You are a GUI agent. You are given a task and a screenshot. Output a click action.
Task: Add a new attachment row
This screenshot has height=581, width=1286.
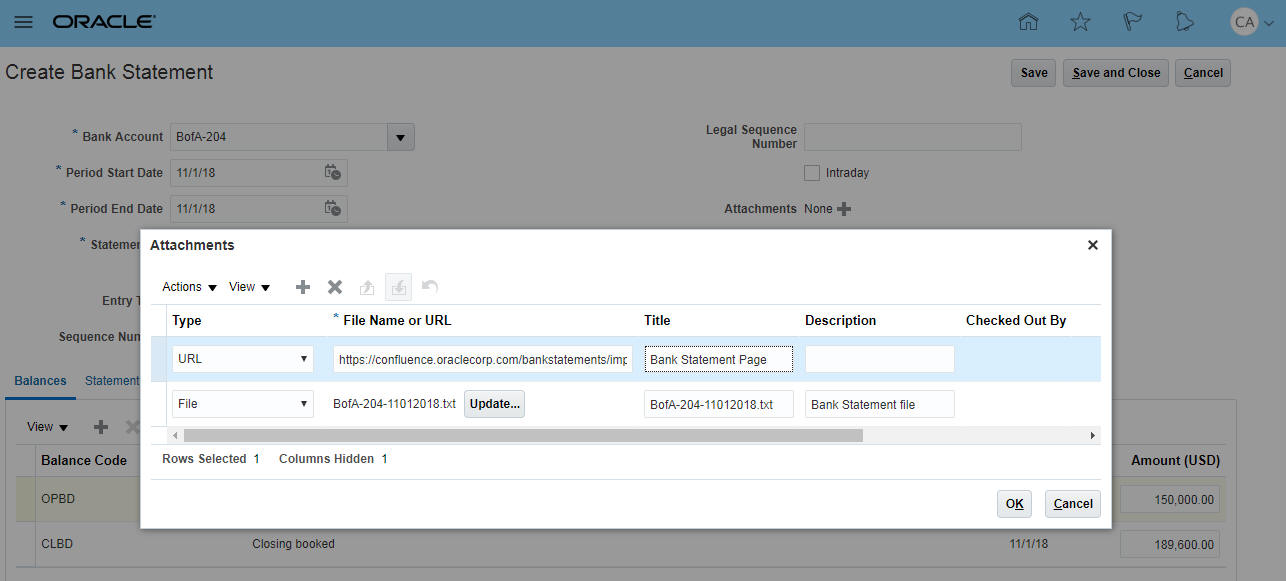coord(303,287)
